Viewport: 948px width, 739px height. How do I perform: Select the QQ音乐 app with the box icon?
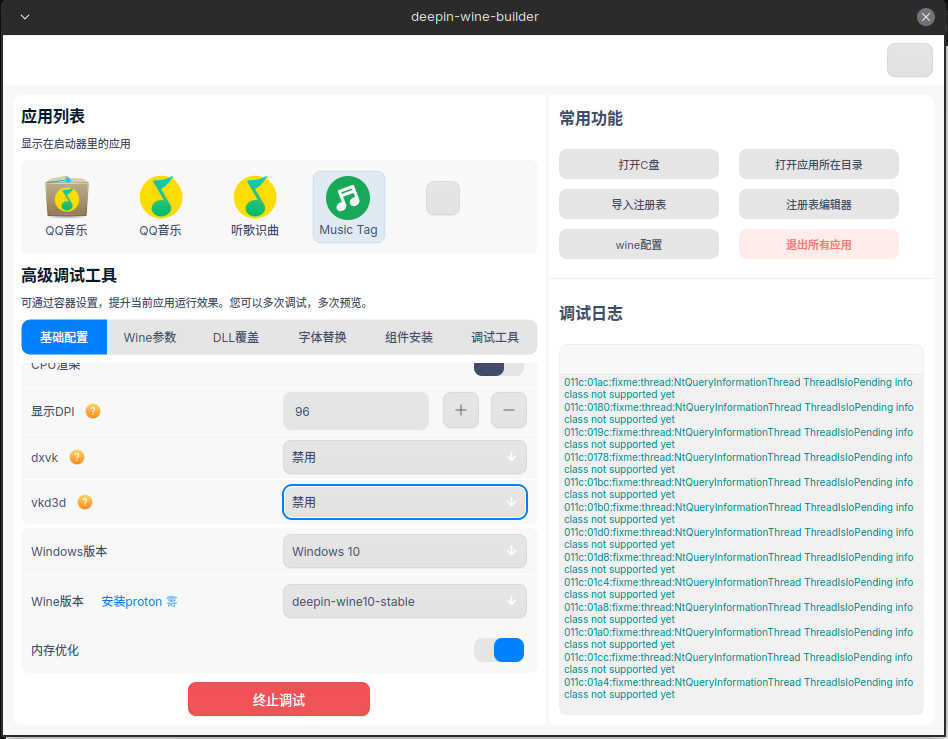[67, 206]
